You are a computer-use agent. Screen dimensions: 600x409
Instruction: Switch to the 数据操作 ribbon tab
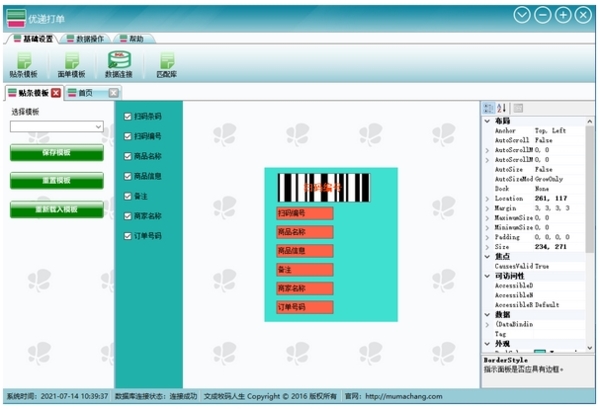(x=85, y=39)
